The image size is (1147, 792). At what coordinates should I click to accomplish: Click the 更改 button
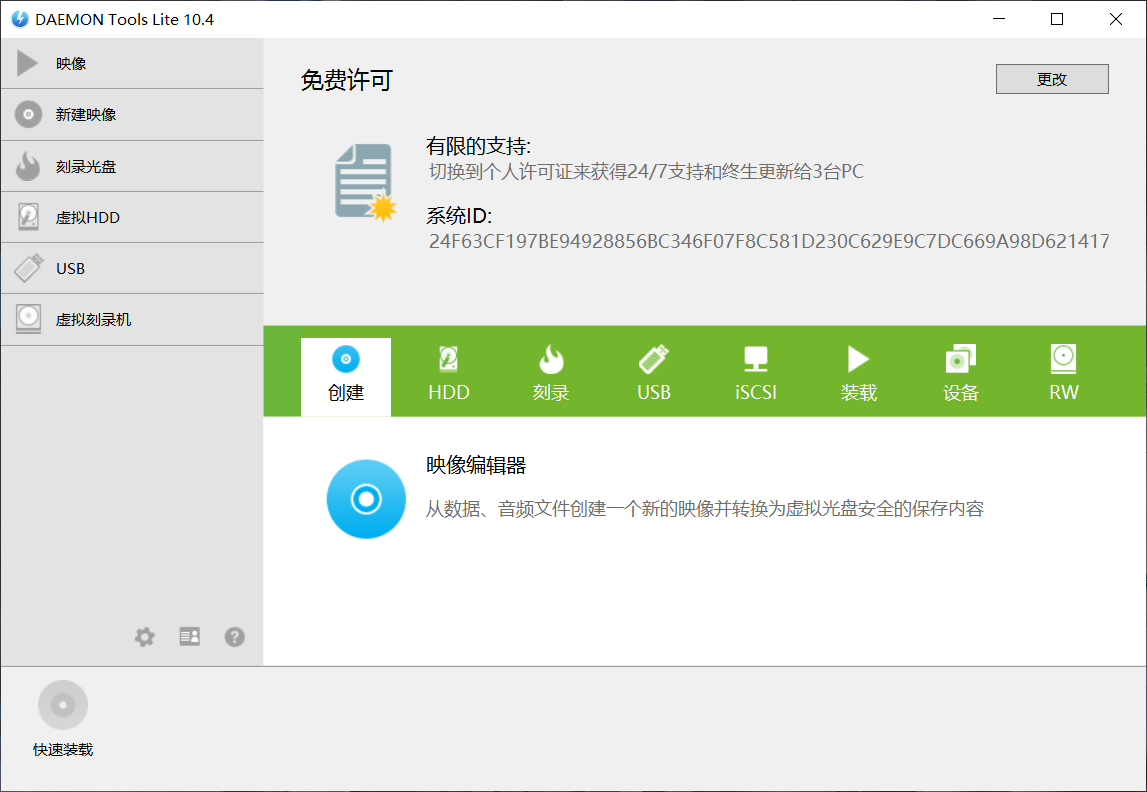point(1052,79)
